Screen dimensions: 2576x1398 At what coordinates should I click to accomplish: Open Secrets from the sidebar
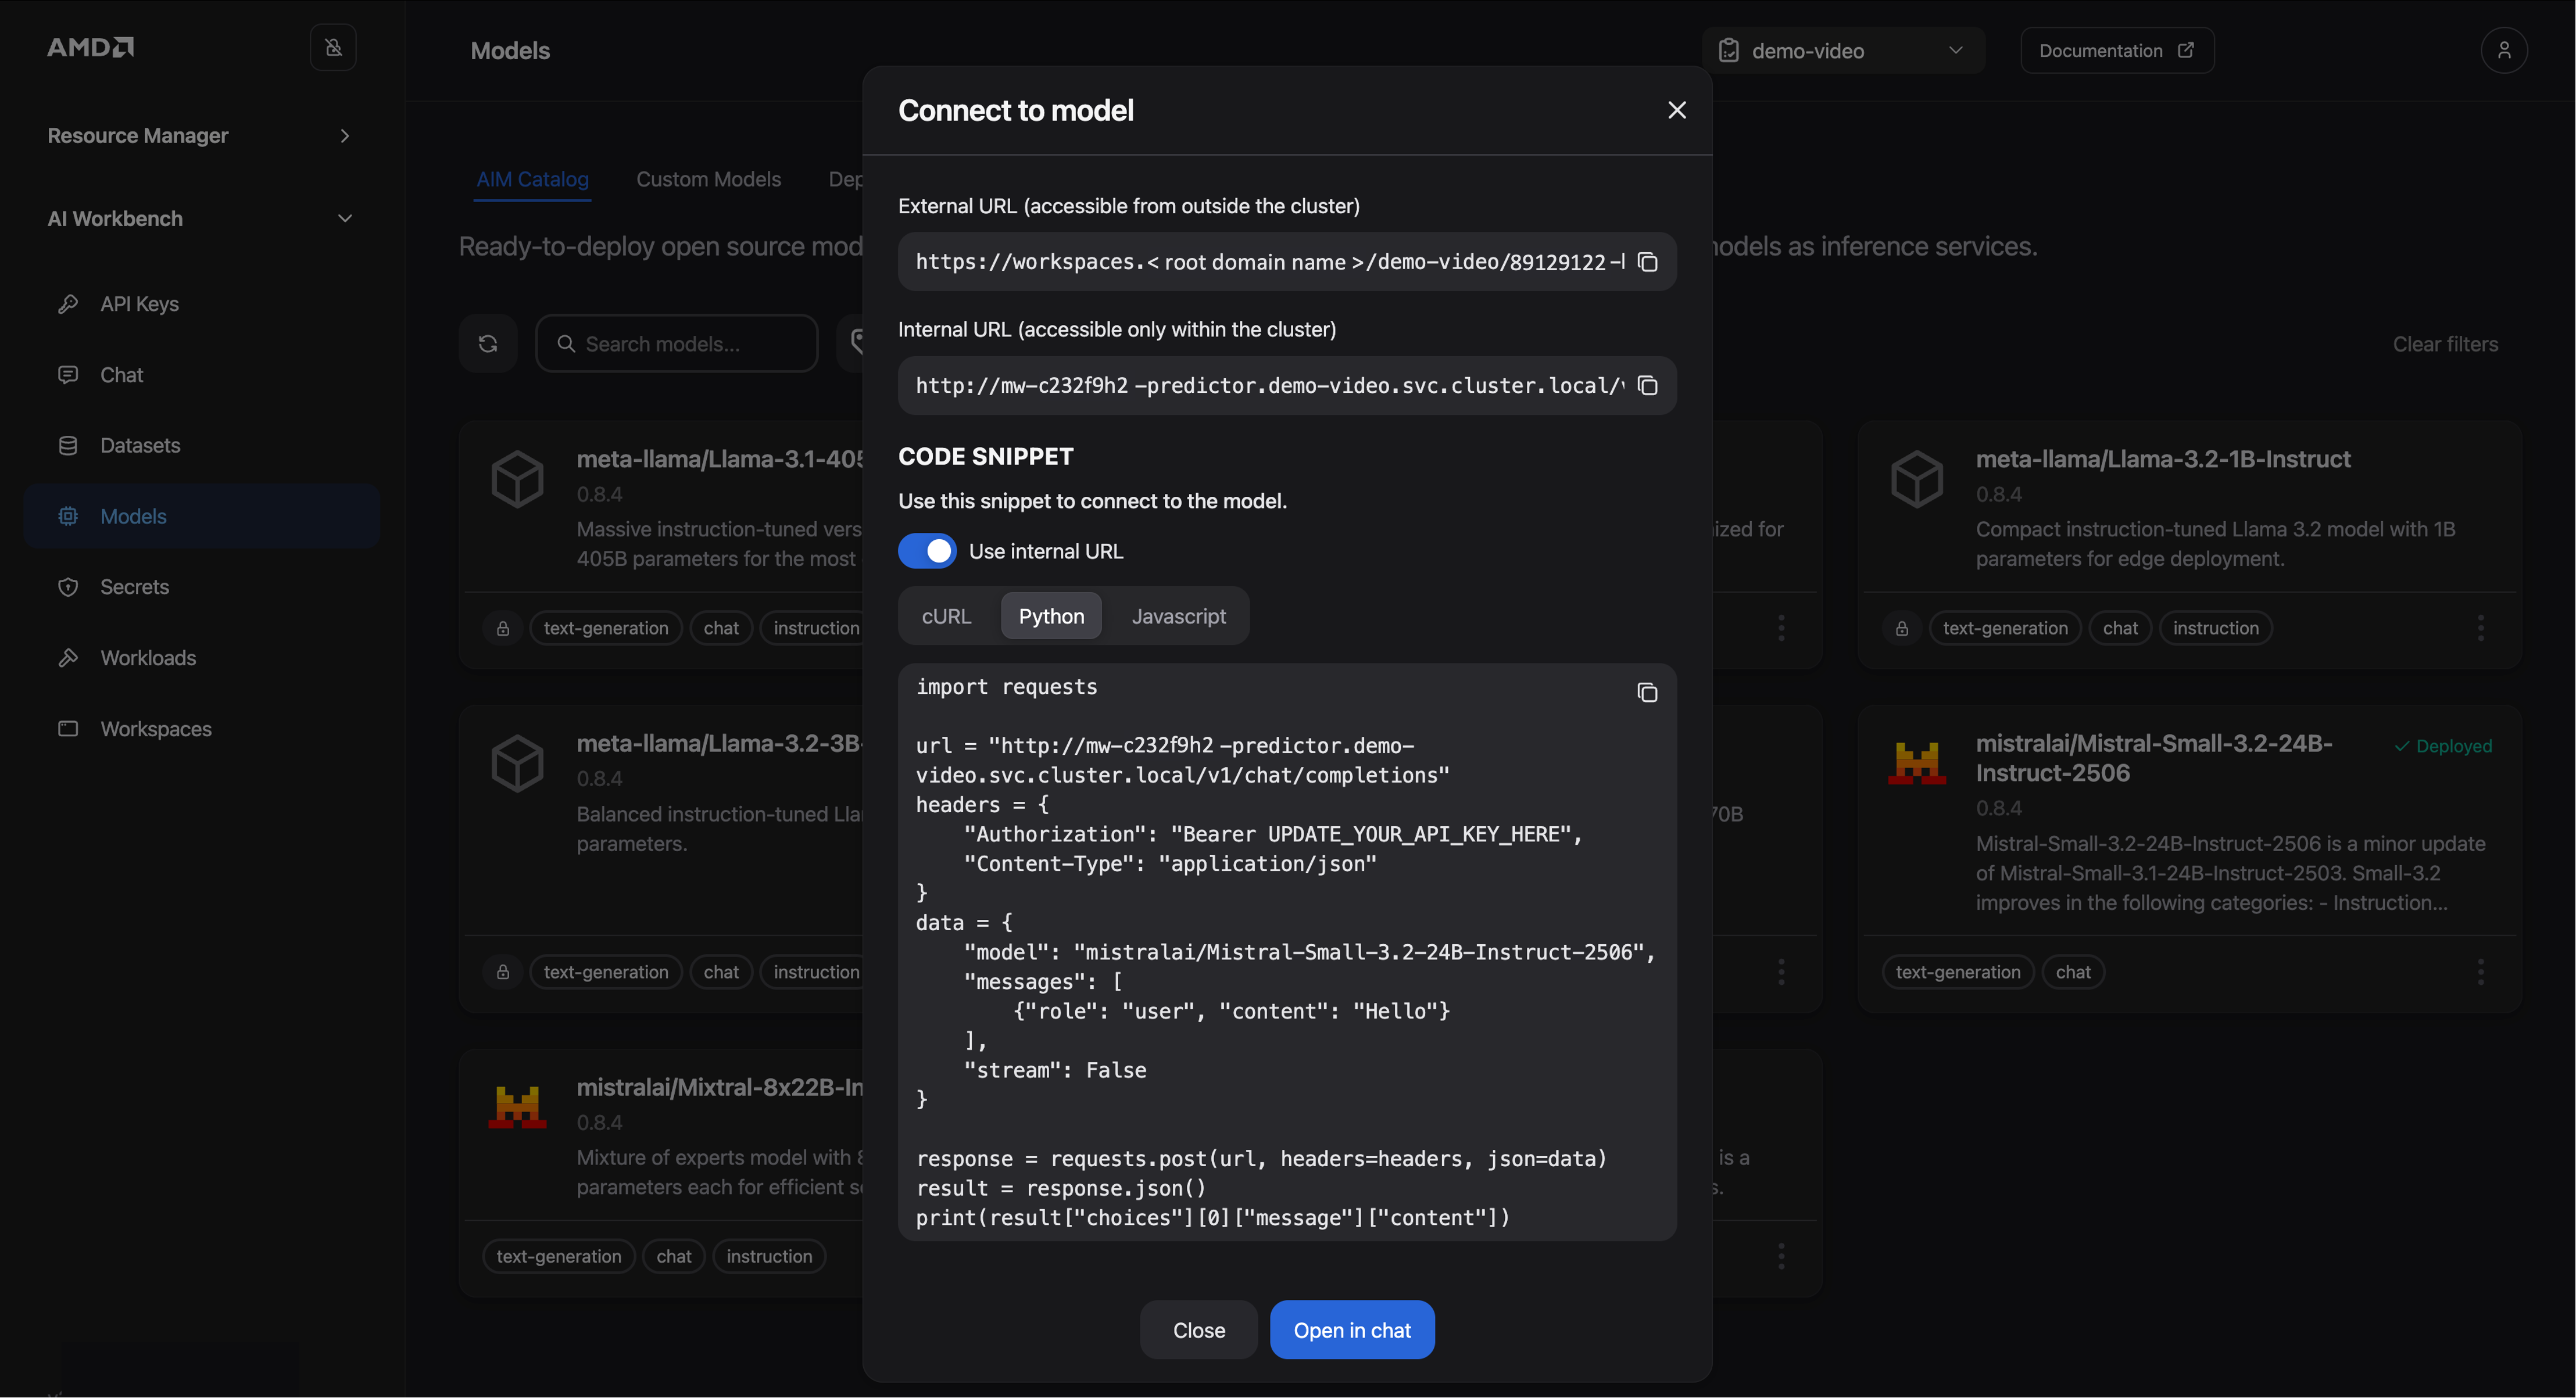coord(134,587)
